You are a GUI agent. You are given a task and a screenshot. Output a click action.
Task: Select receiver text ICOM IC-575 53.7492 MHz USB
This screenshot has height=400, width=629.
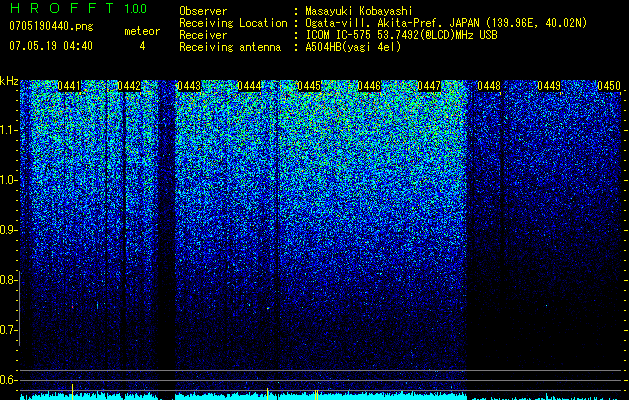(x=401, y=35)
